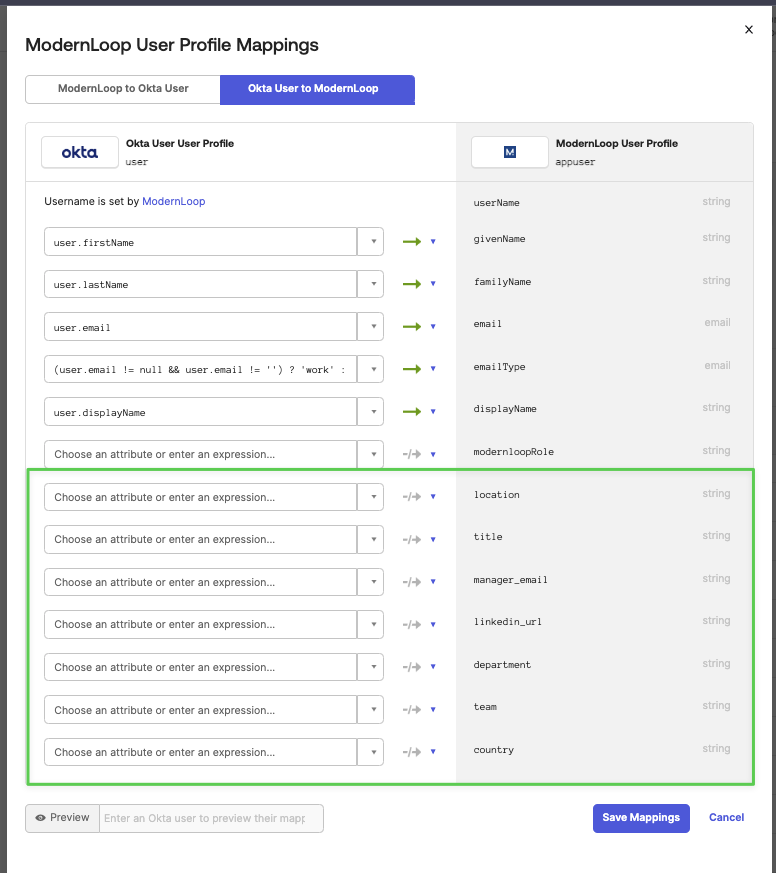Click green mapping arrow for displayName

412,411
